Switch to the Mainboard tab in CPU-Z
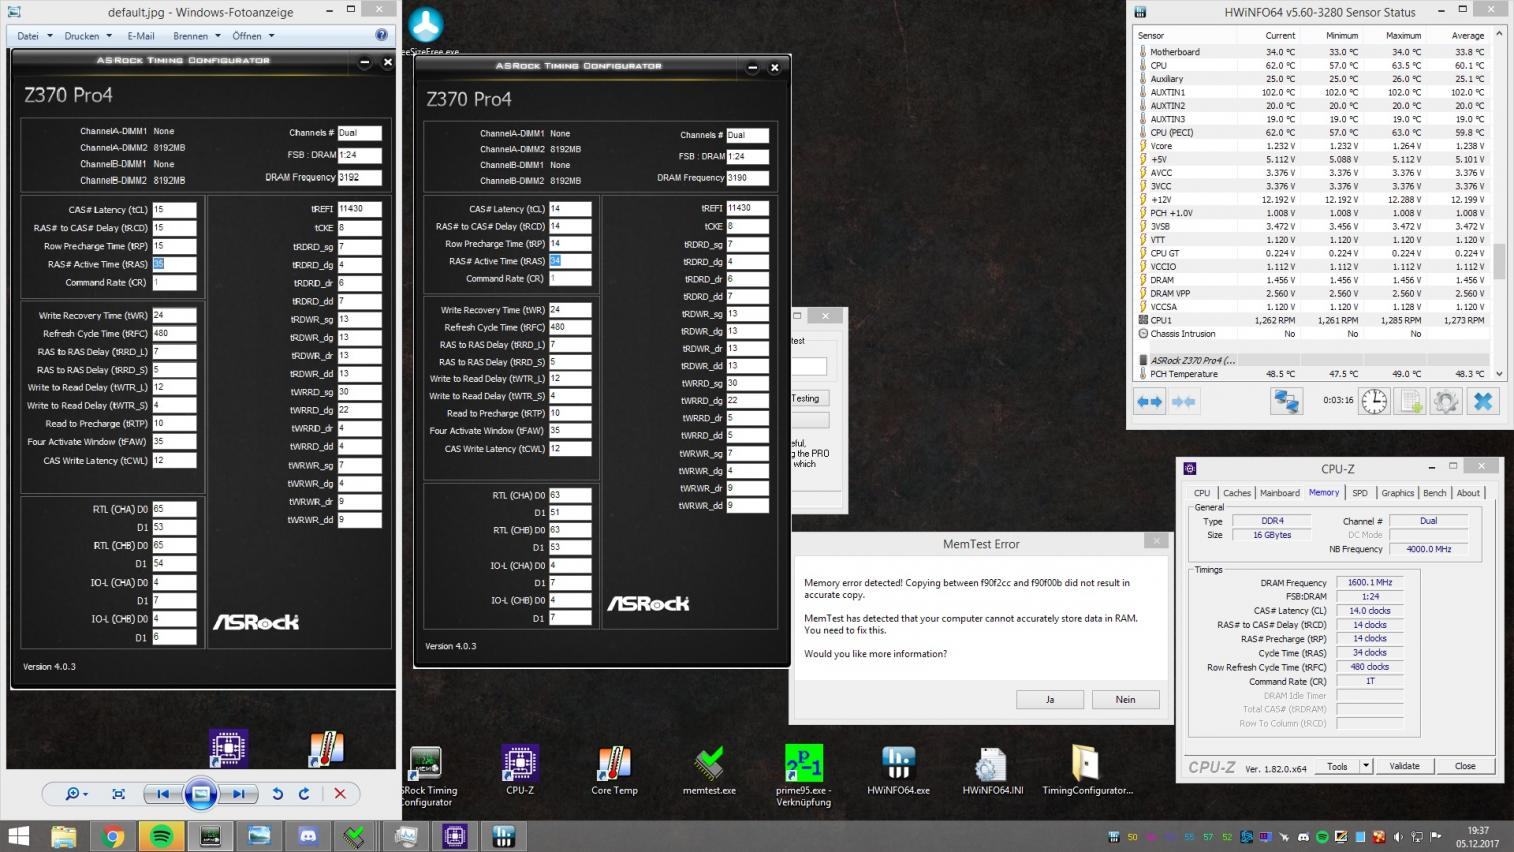The height and width of the screenshot is (852, 1514). coord(1279,492)
